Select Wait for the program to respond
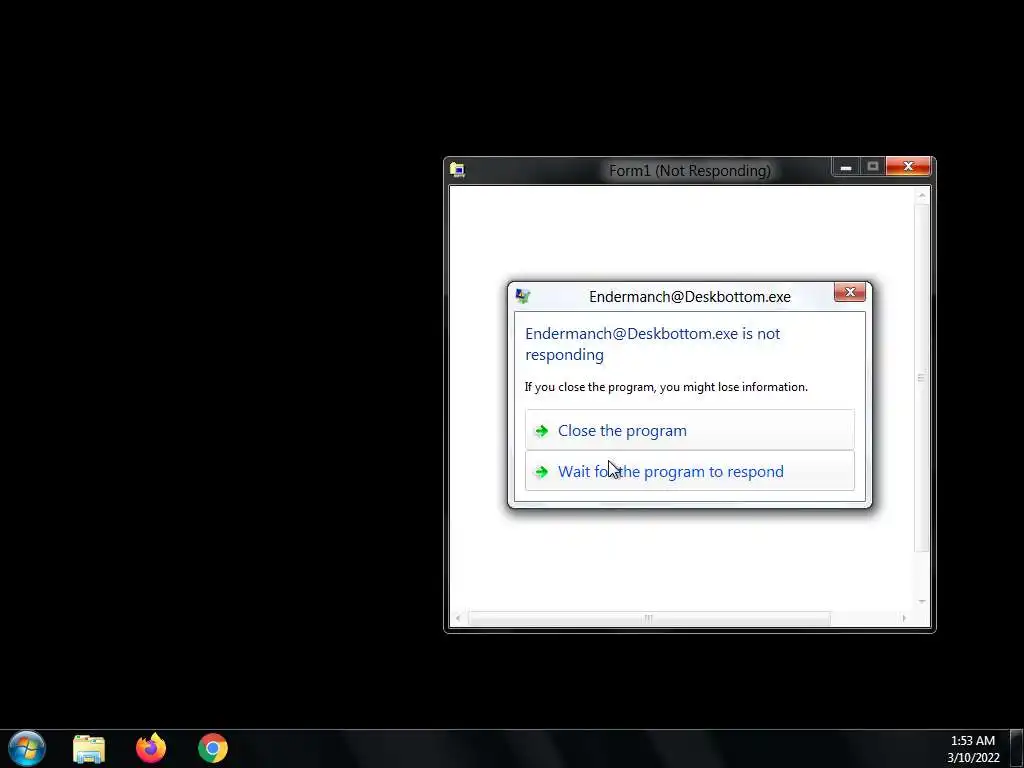Screen dimensions: 1024x768 (689, 471)
